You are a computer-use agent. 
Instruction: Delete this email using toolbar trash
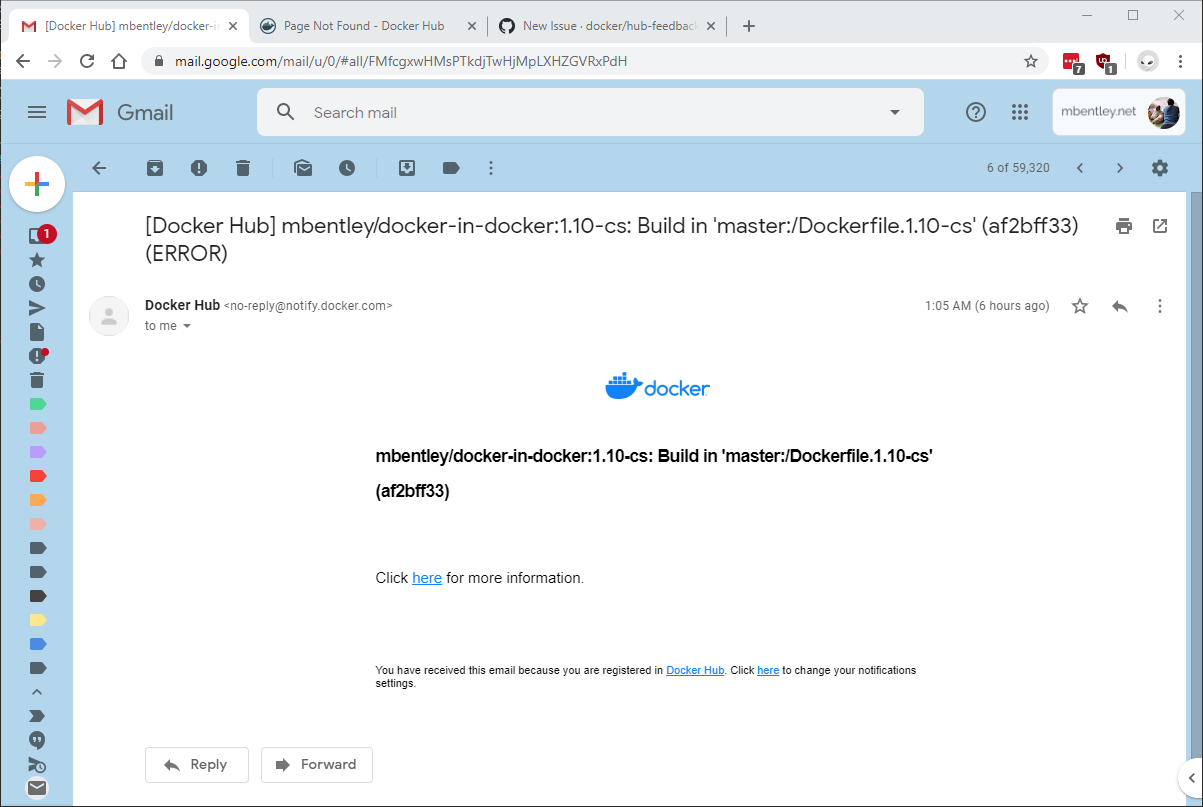point(243,168)
